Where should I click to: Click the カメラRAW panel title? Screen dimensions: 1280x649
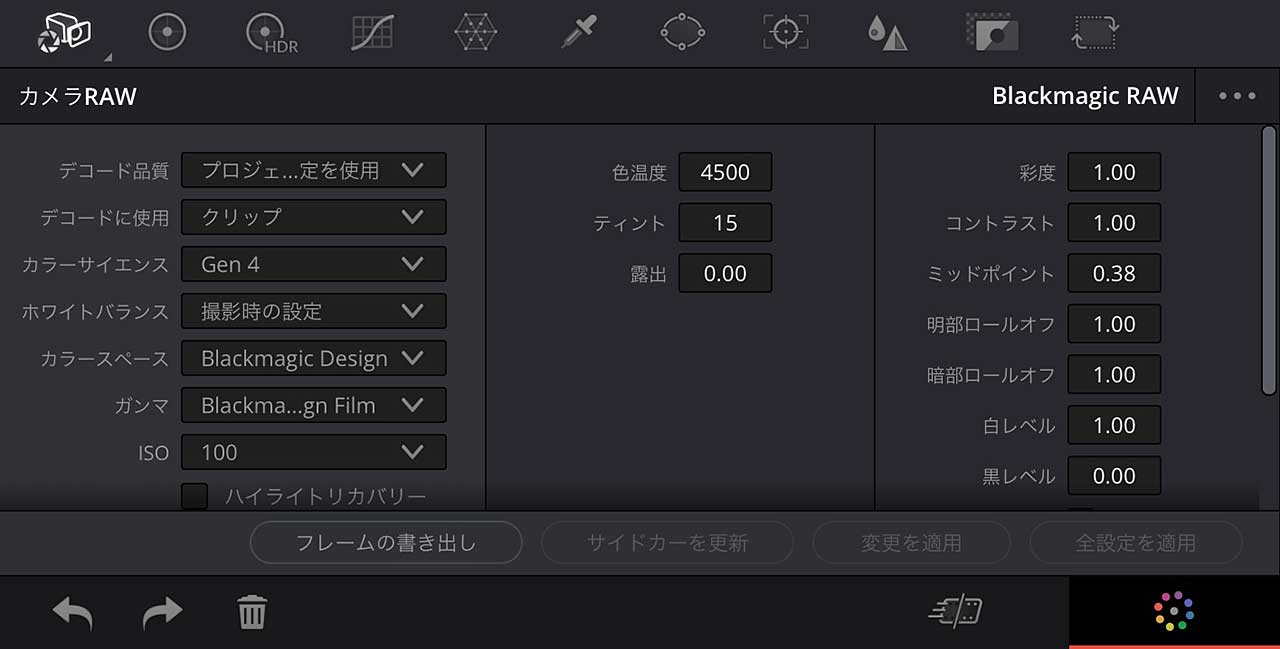[78, 96]
